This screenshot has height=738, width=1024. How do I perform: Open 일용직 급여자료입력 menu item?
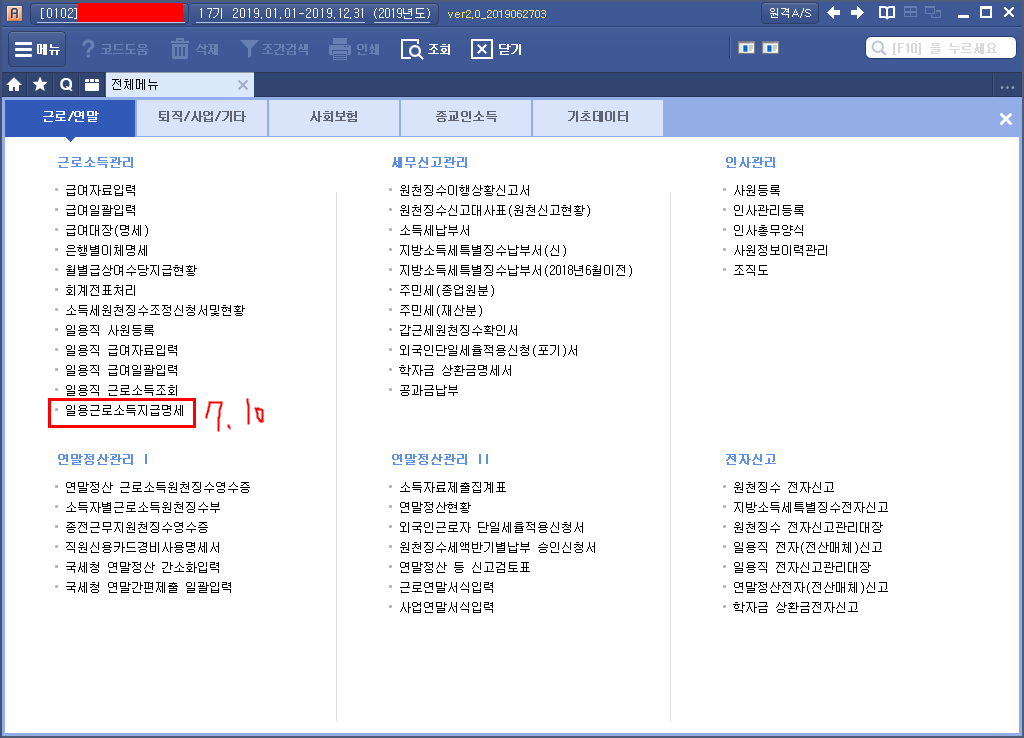[121, 351]
